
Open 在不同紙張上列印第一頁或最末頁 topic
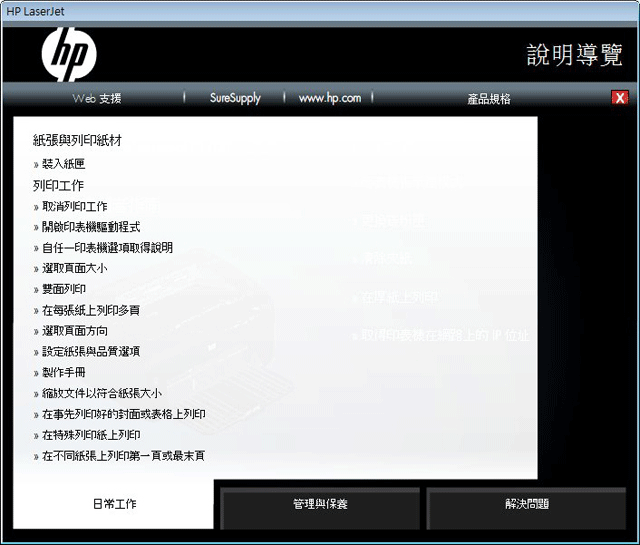(x=123, y=456)
